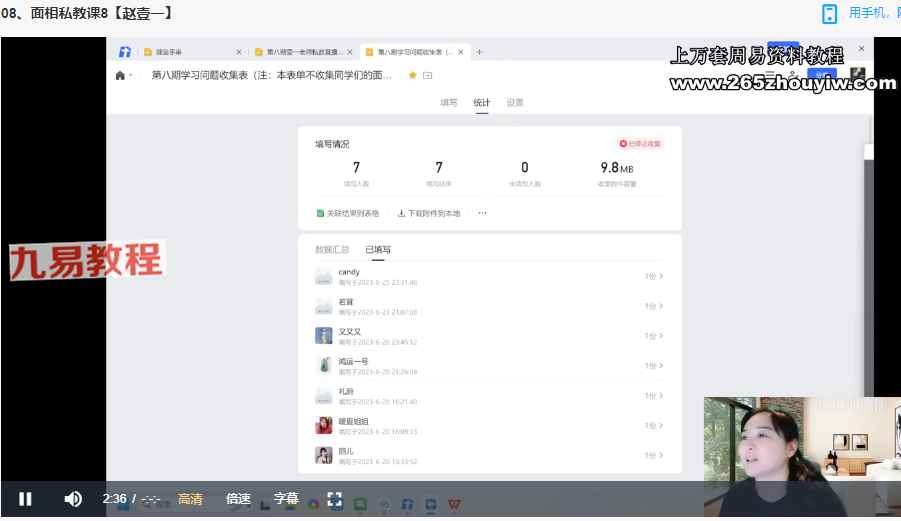Toggle 字幕 subtitles
Screen dimensions: 901x521
pyautogui.click(x=286, y=499)
